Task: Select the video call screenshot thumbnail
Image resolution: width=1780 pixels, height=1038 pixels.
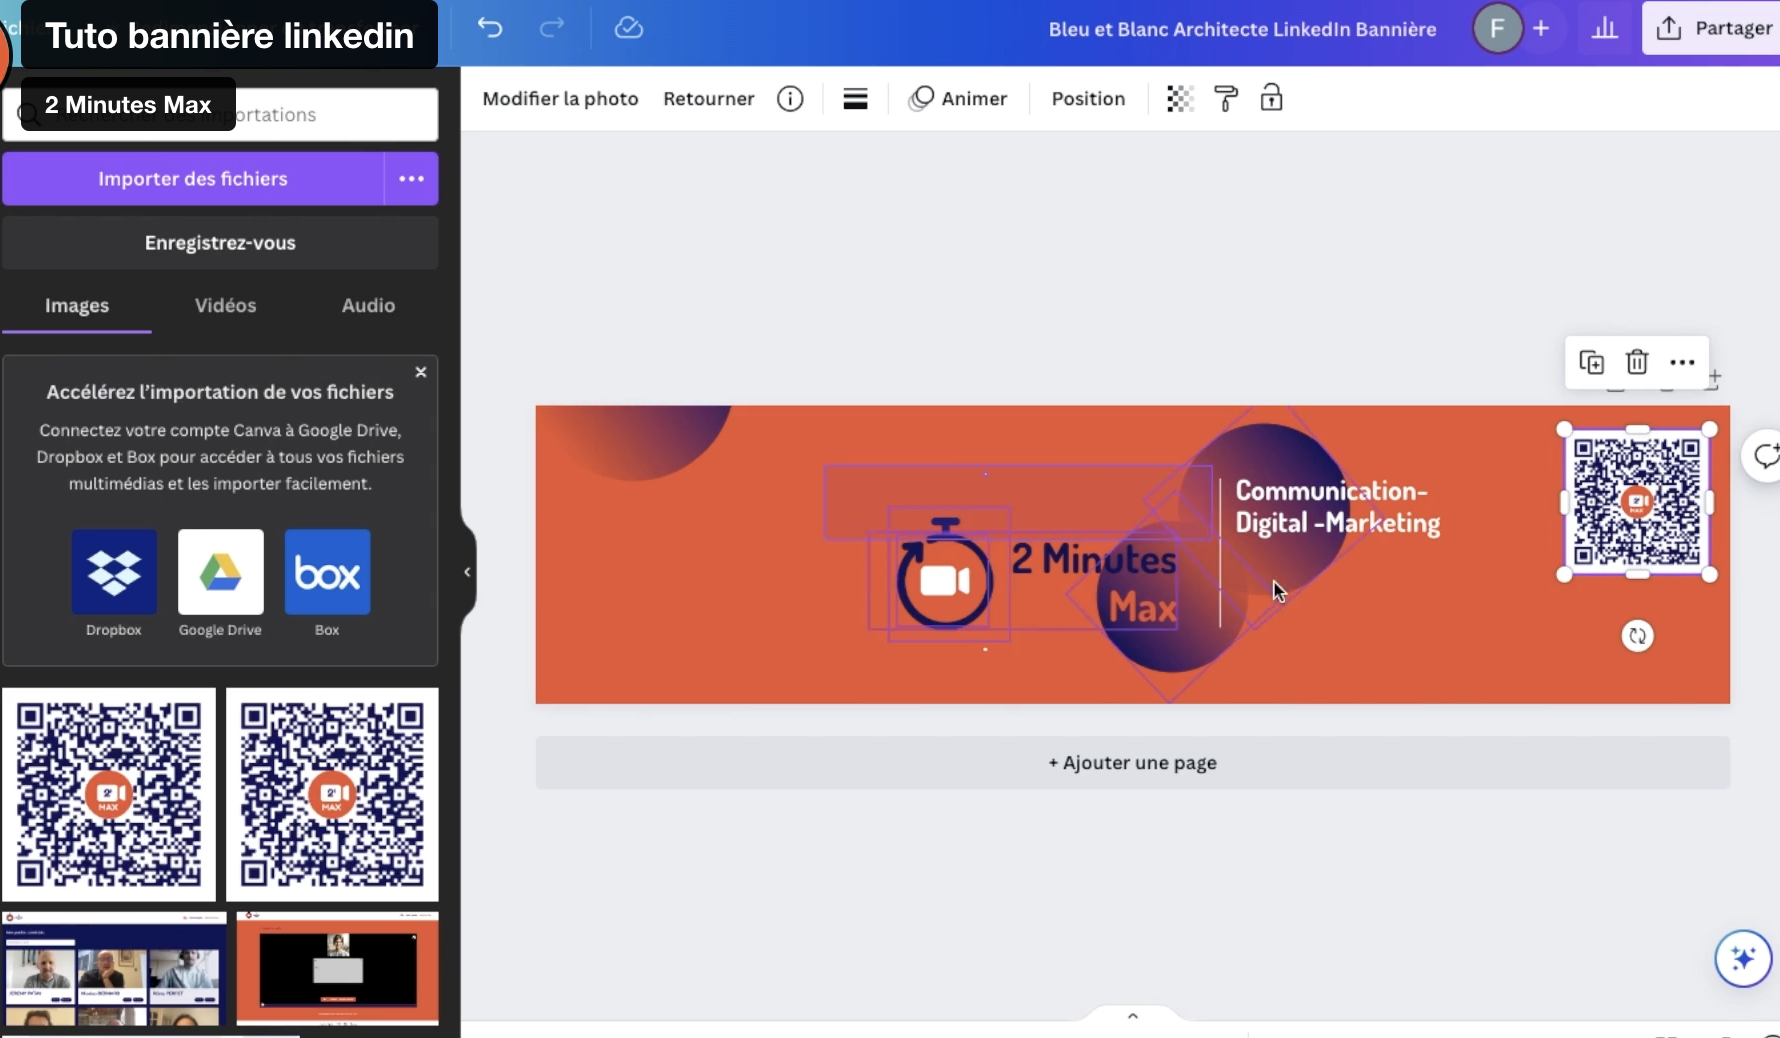Action: coord(114,969)
